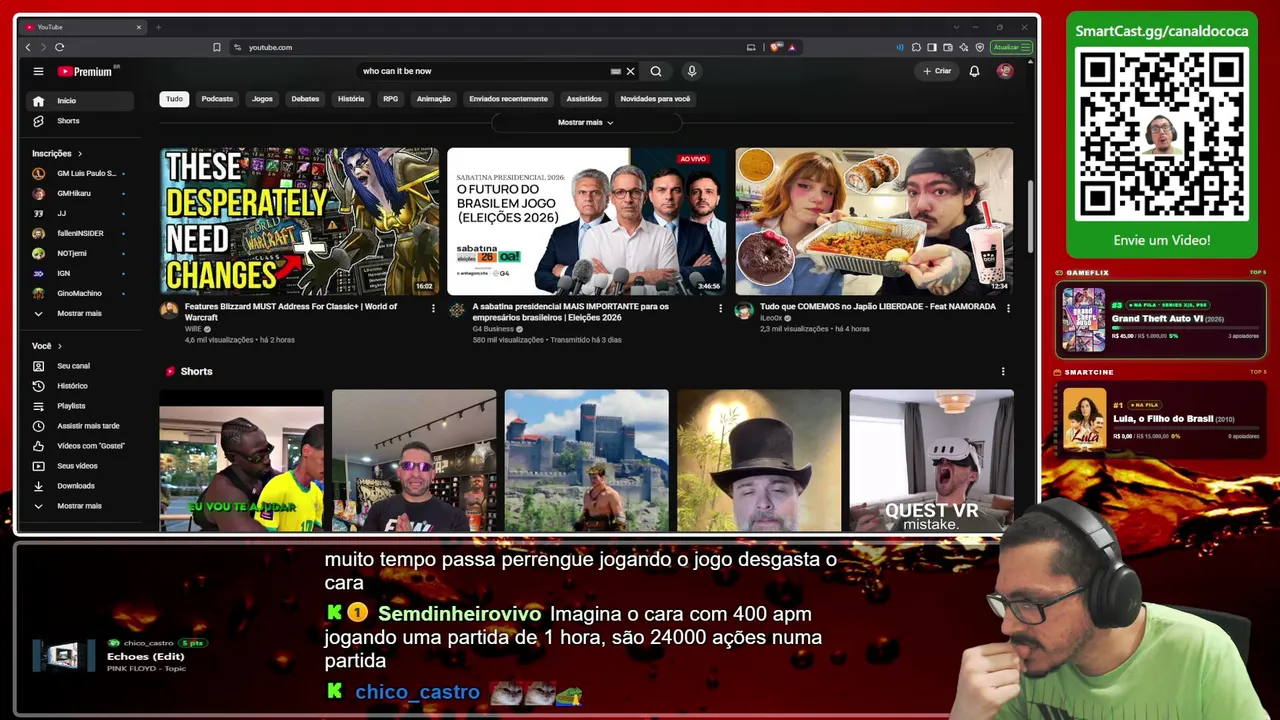Screen dimensions: 1280x720
Task: Select the História filter chip
Action: click(x=351, y=99)
